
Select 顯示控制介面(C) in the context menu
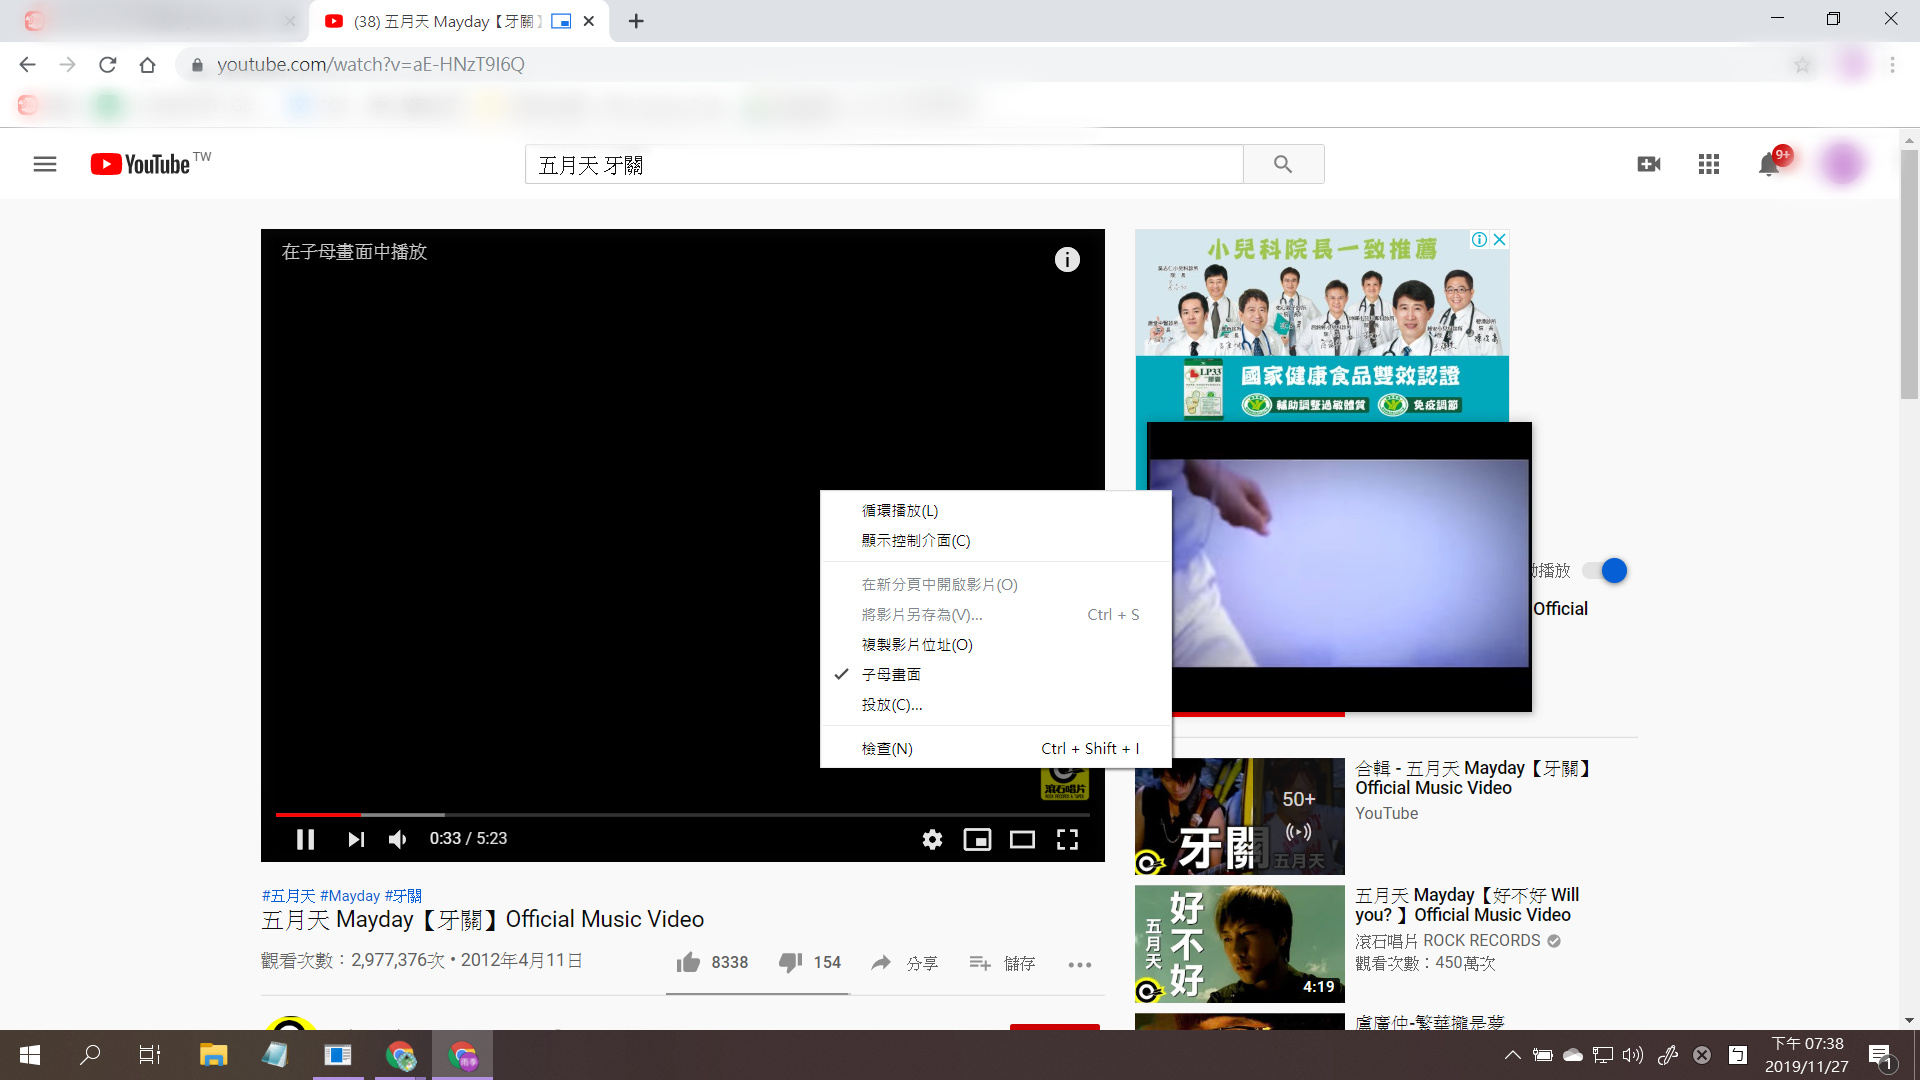996,540
